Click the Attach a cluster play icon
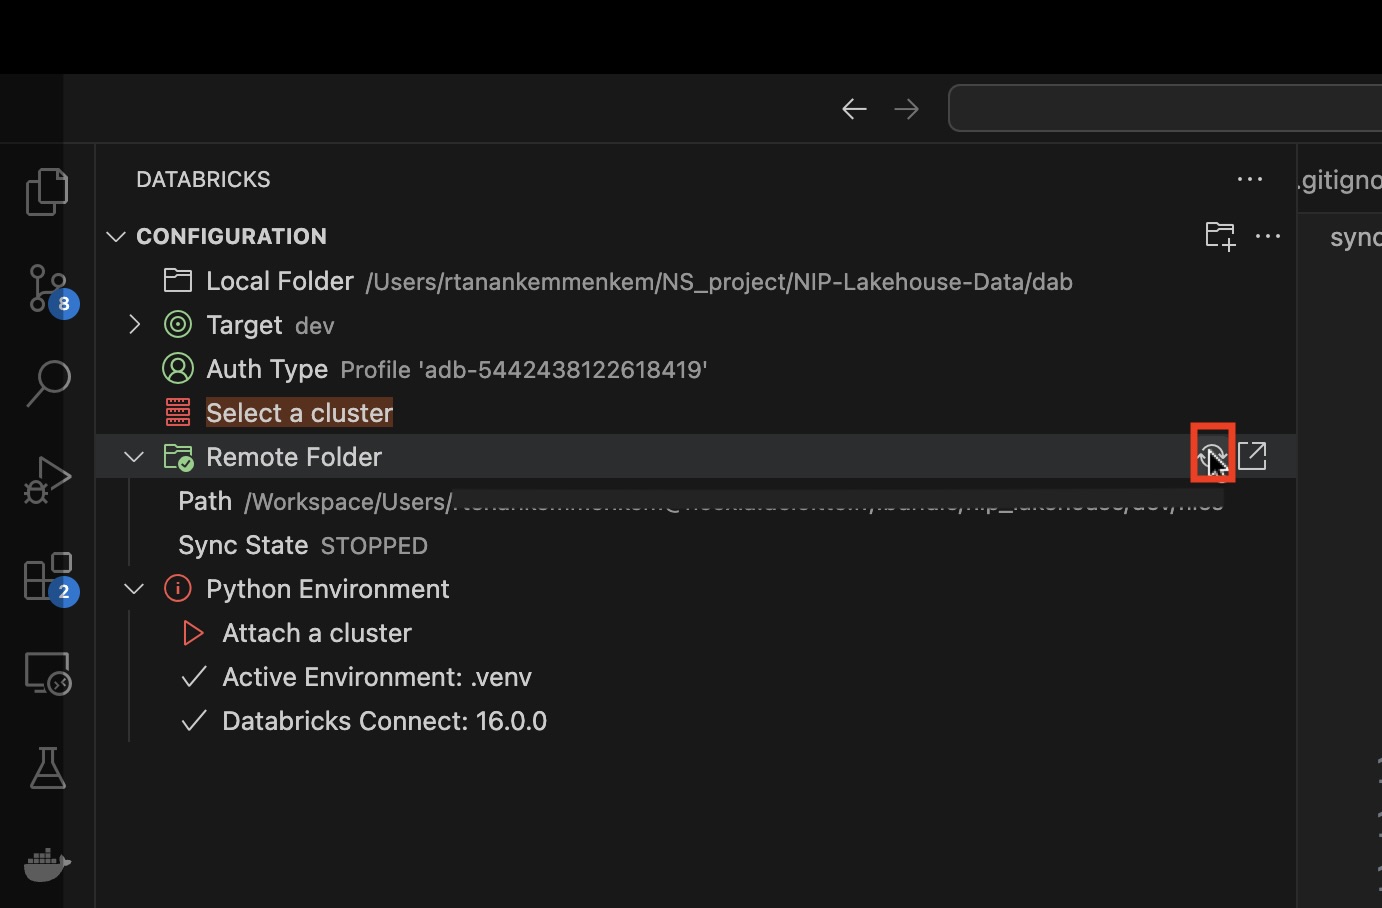This screenshot has height=908, width=1382. (x=194, y=633)
